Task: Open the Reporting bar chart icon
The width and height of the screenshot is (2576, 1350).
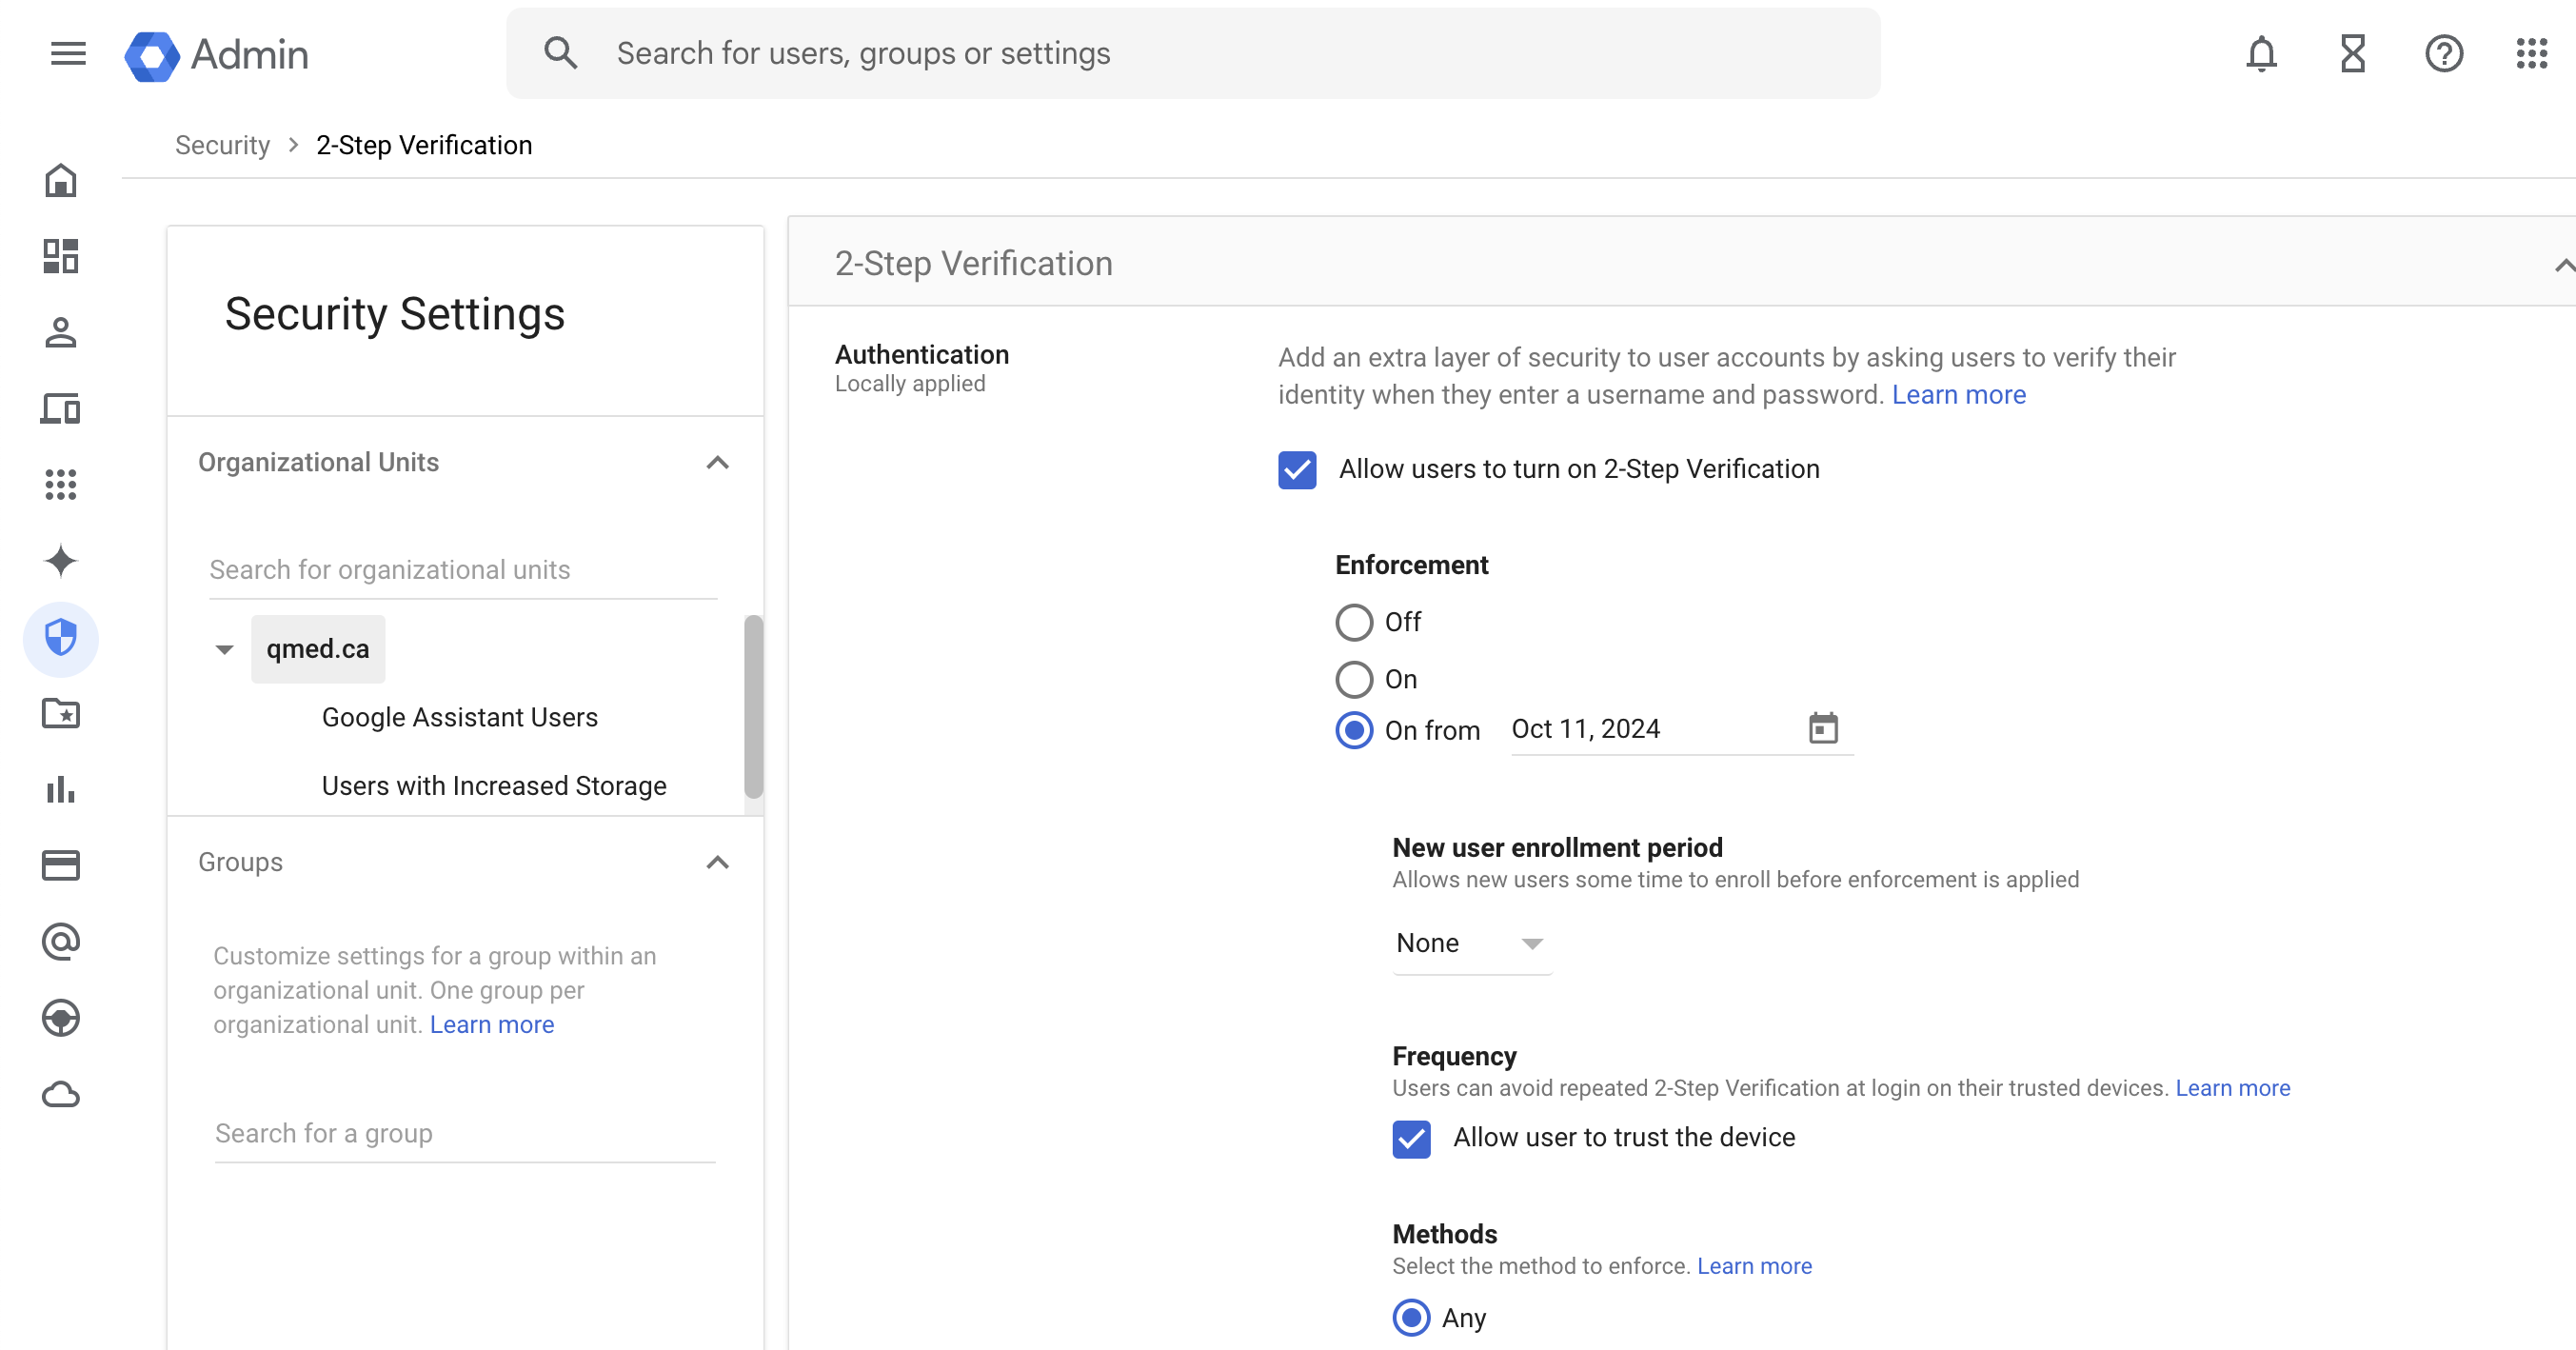Action: [x=61, y=790]
